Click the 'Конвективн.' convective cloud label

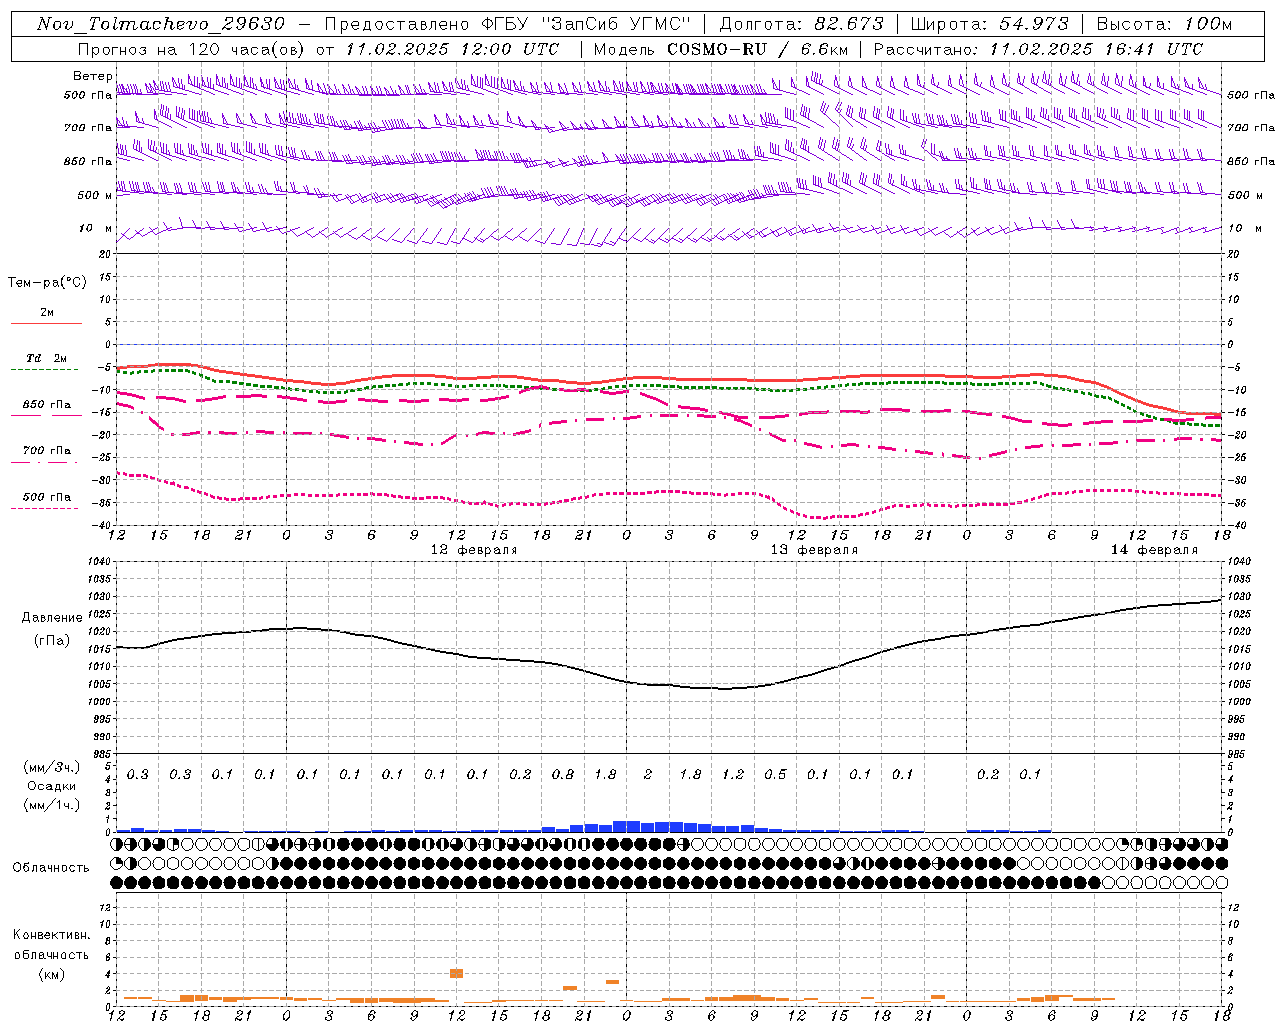[x=51, y=935]
